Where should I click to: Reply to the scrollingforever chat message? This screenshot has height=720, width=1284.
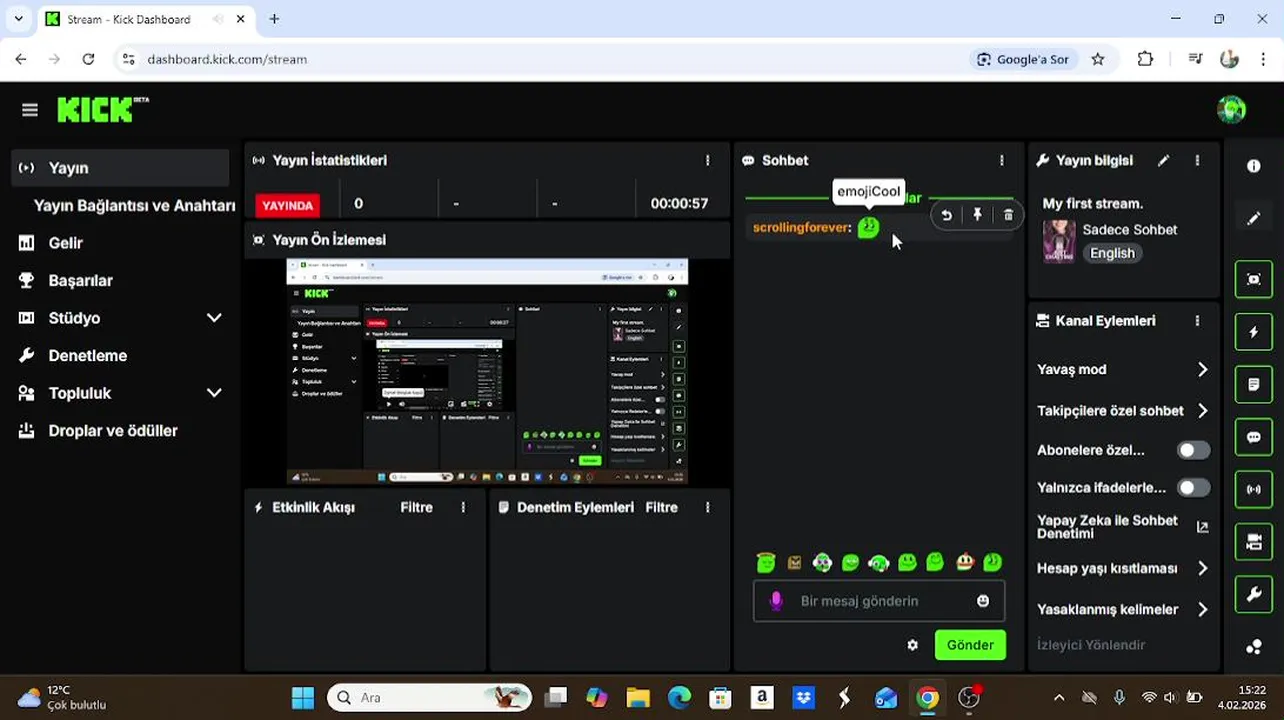pyautogui.click(x=946, y=215)
